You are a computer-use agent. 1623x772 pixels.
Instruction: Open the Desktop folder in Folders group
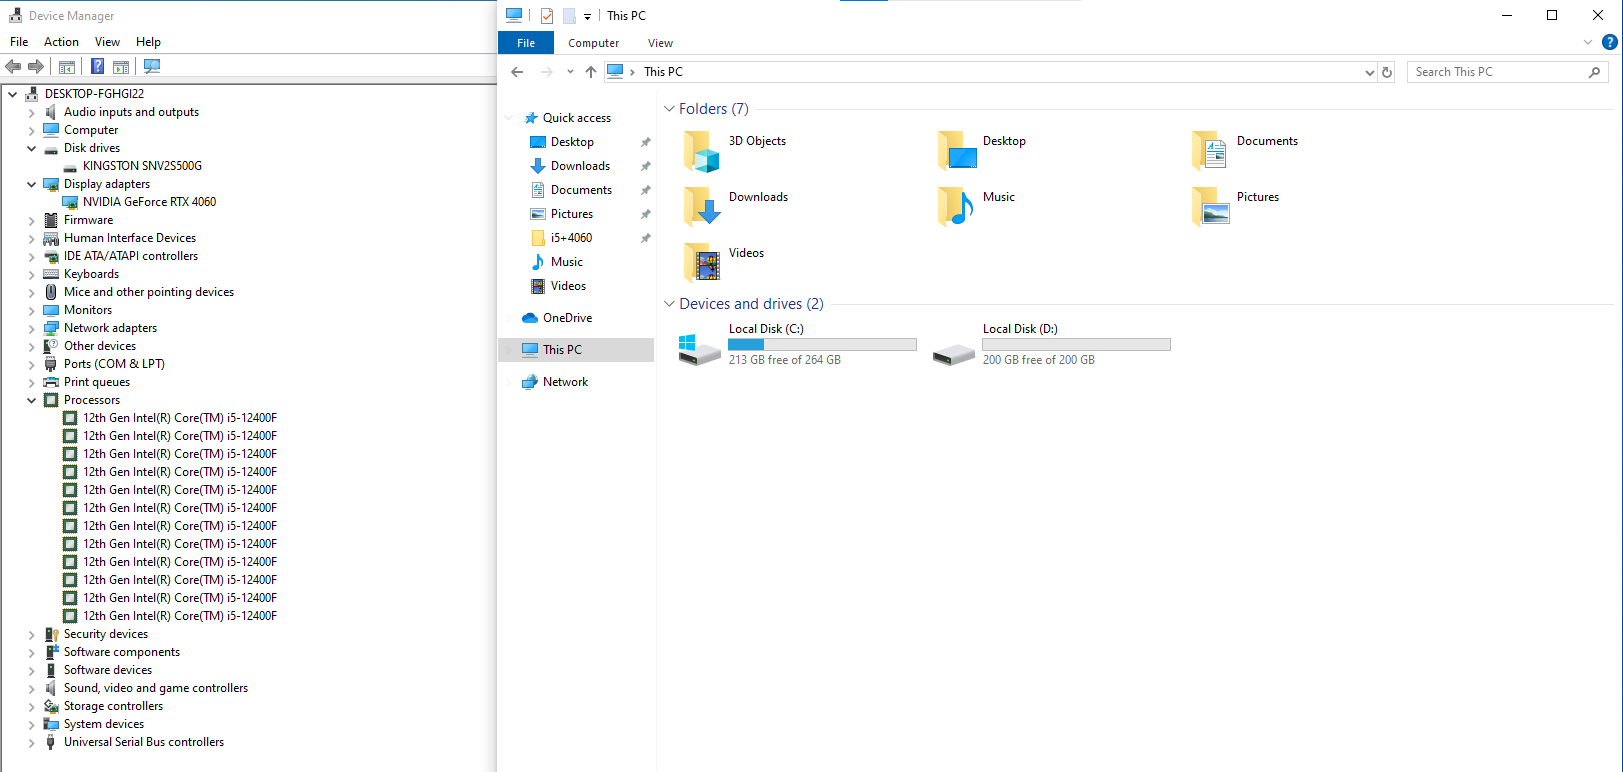pos(957,152)
